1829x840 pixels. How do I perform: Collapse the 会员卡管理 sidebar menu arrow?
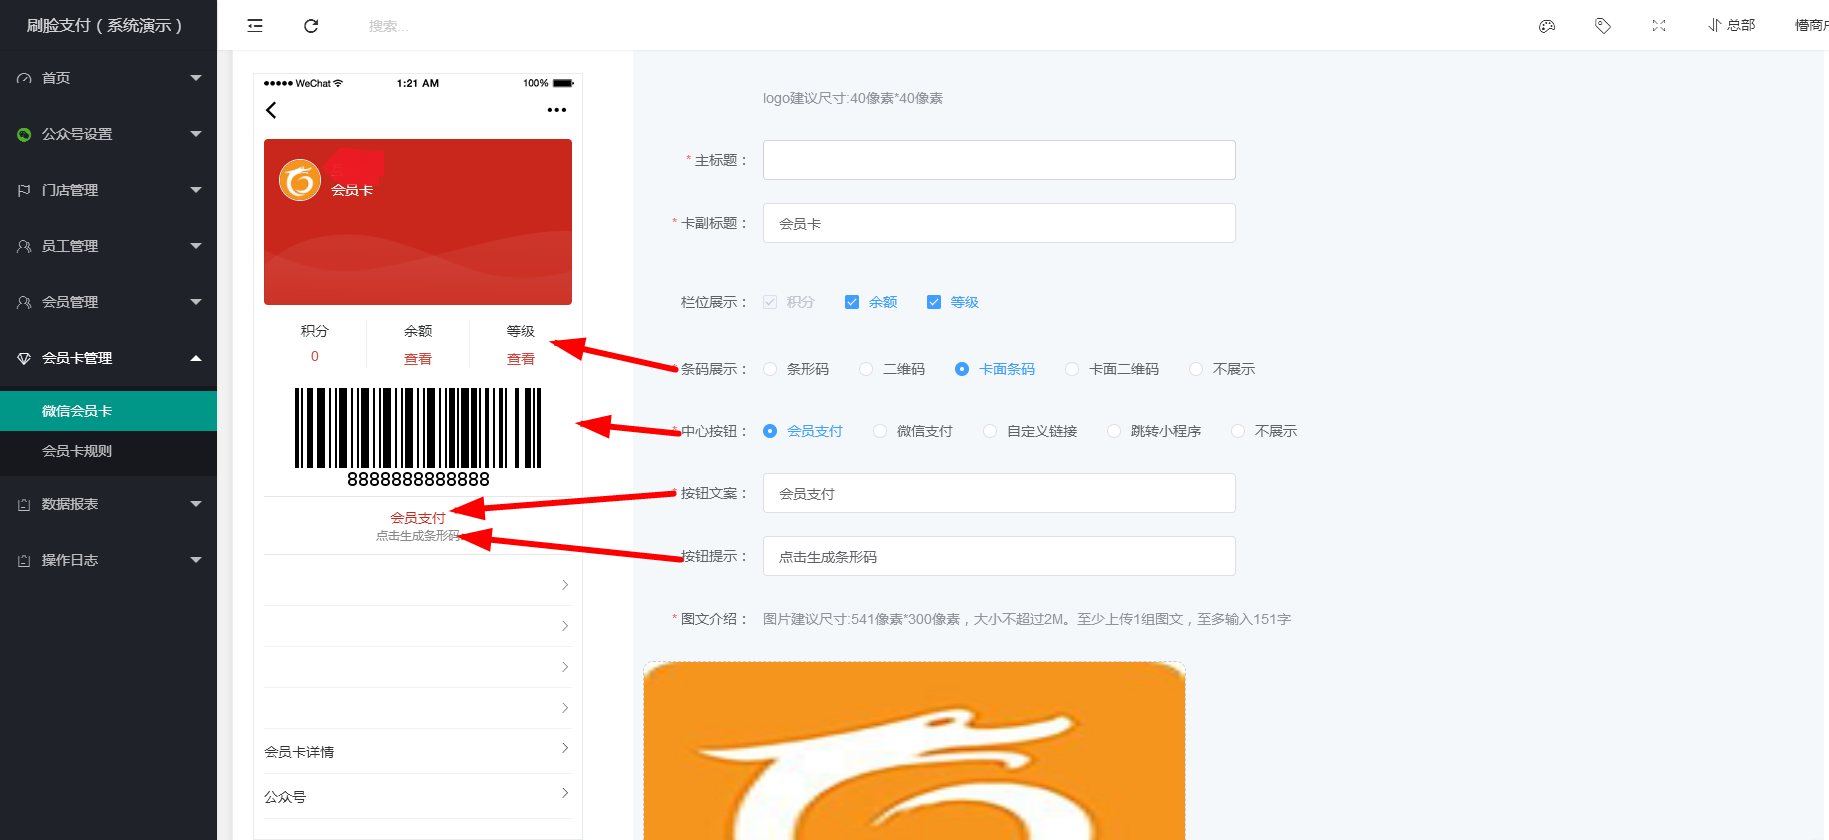coord(196,358)
